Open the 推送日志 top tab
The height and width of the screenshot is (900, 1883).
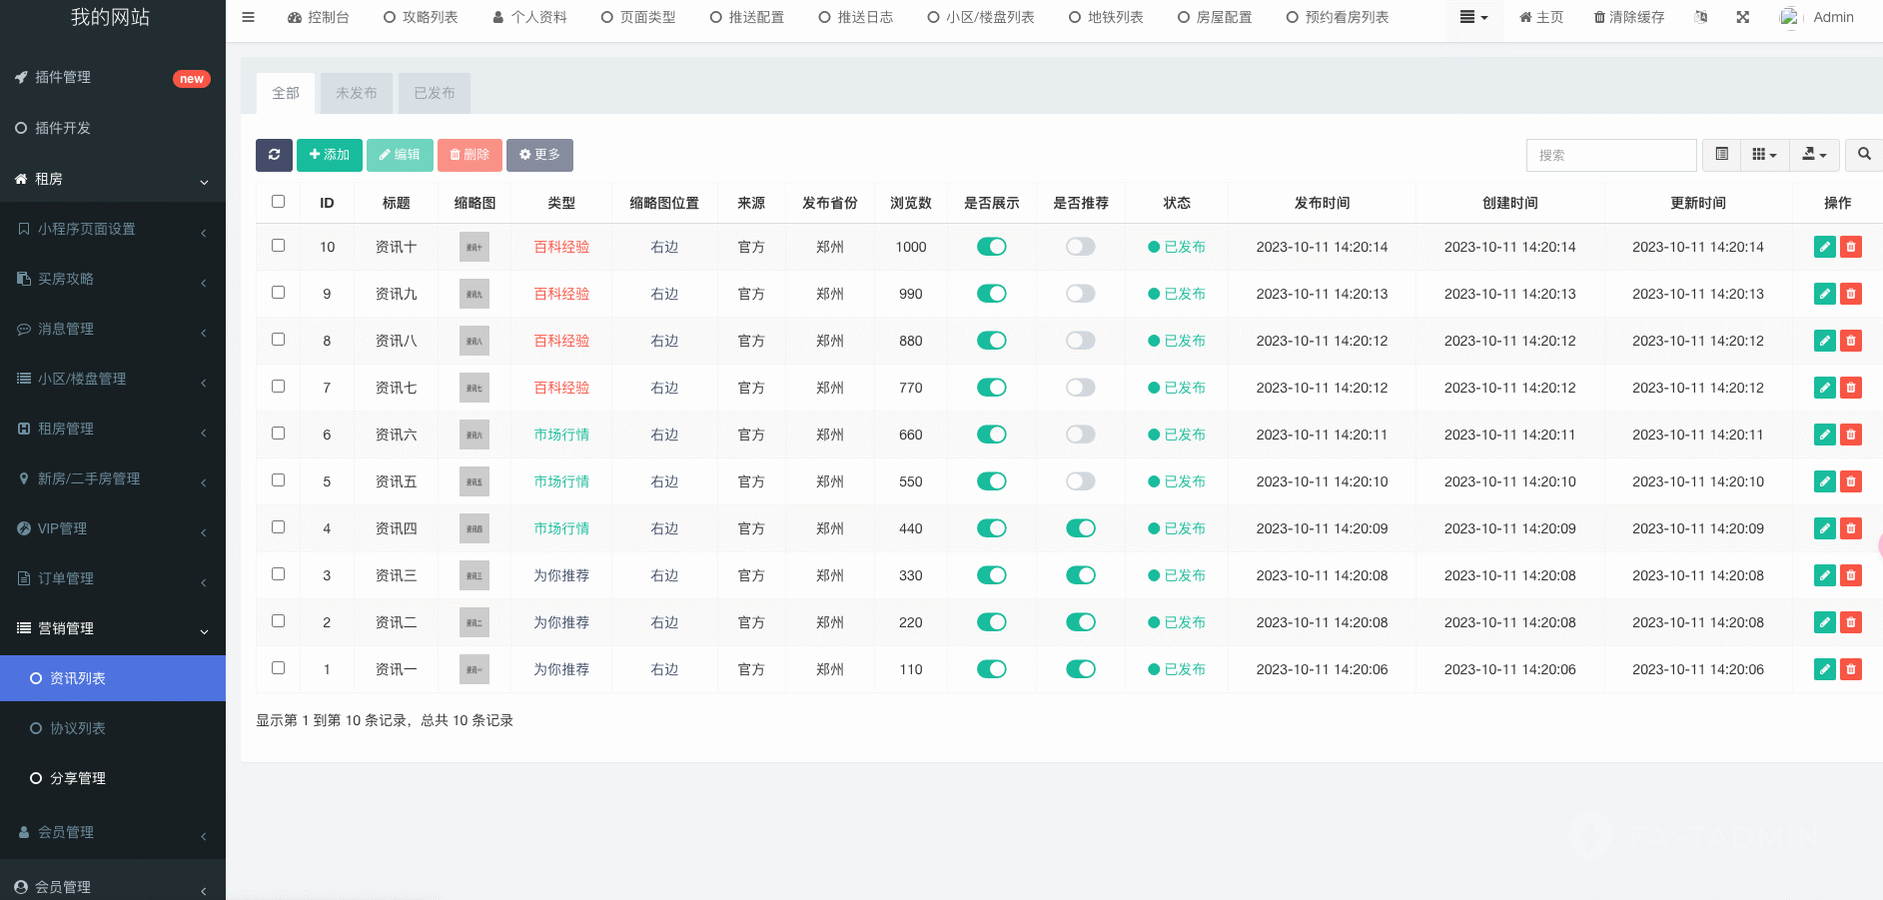pos(855,17)
